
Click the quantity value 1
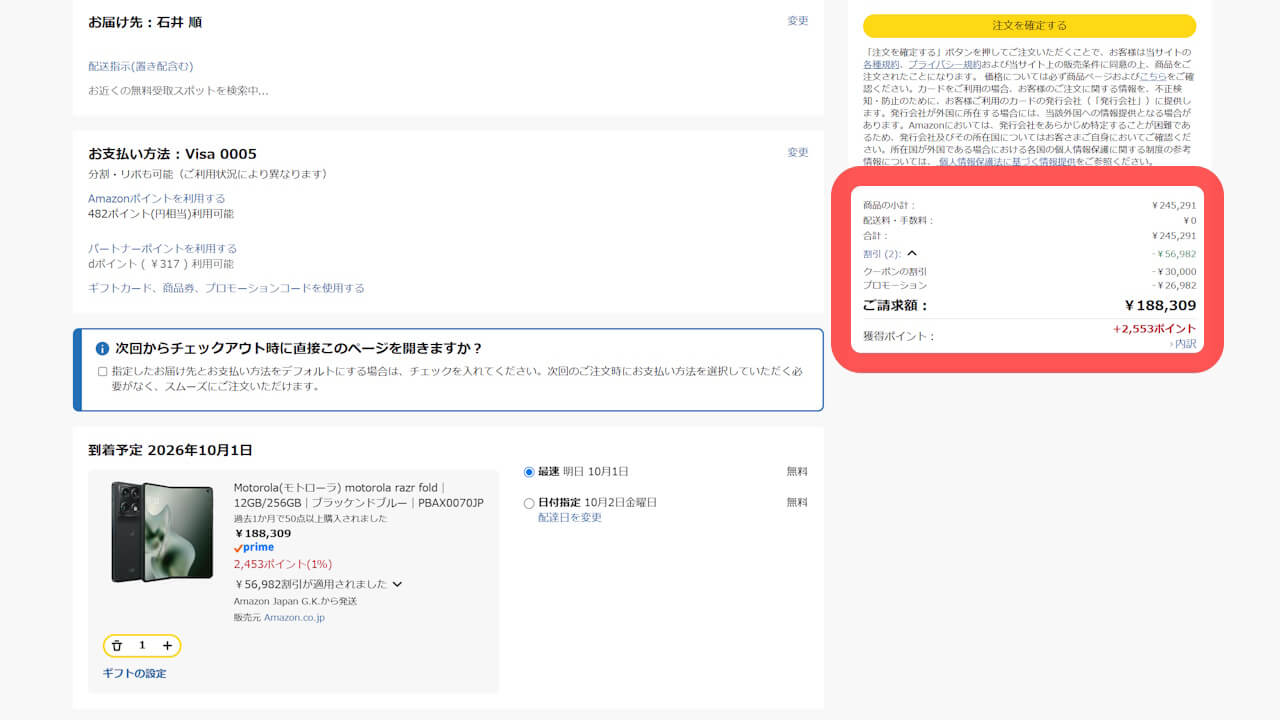point(142,646)
